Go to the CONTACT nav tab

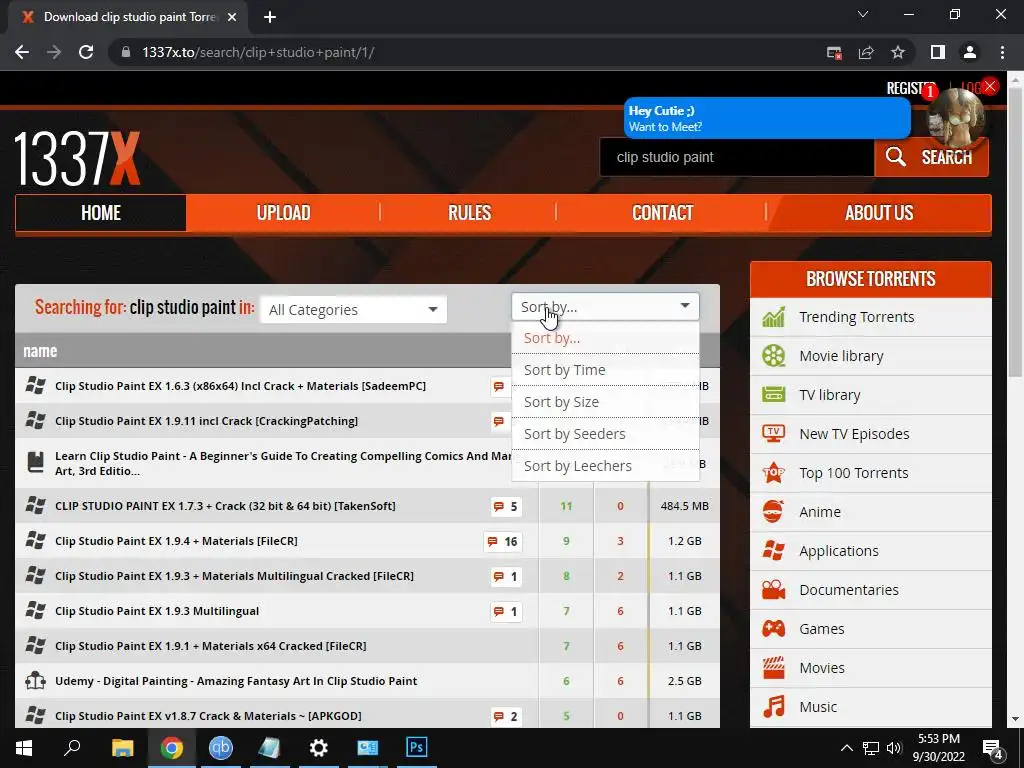click(662, 213)
